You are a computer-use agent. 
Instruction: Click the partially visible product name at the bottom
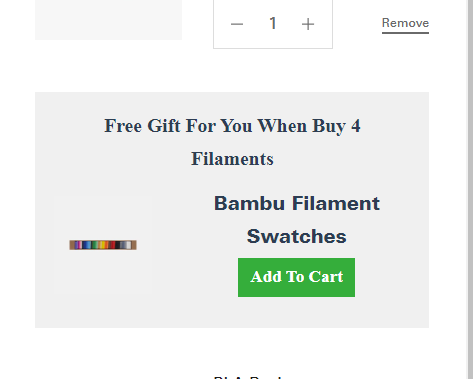pyautogui.click(x=247, y=377)
